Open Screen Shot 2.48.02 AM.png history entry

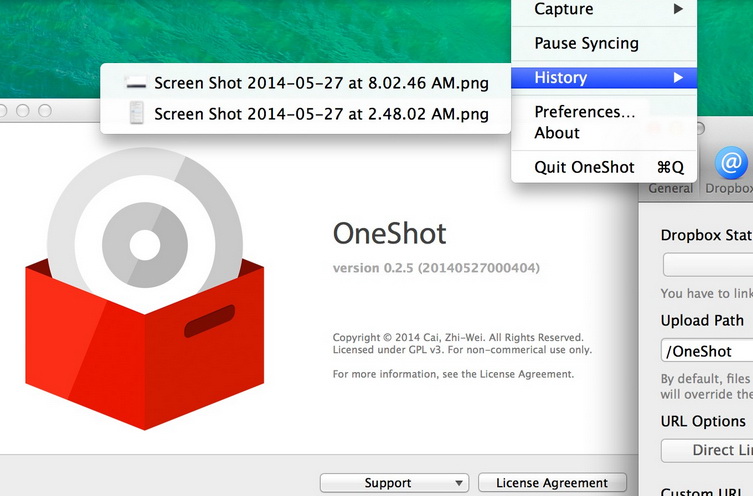305,114
